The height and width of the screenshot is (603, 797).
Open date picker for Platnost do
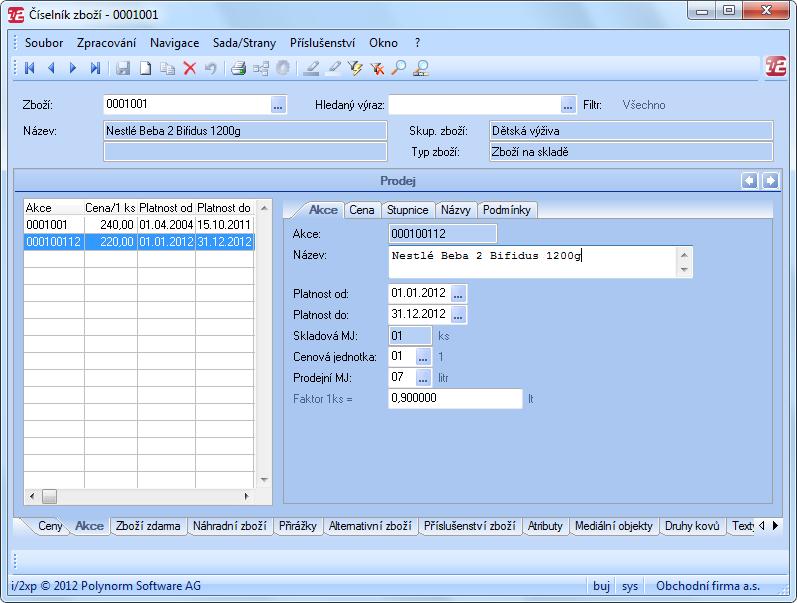(458, 315)
